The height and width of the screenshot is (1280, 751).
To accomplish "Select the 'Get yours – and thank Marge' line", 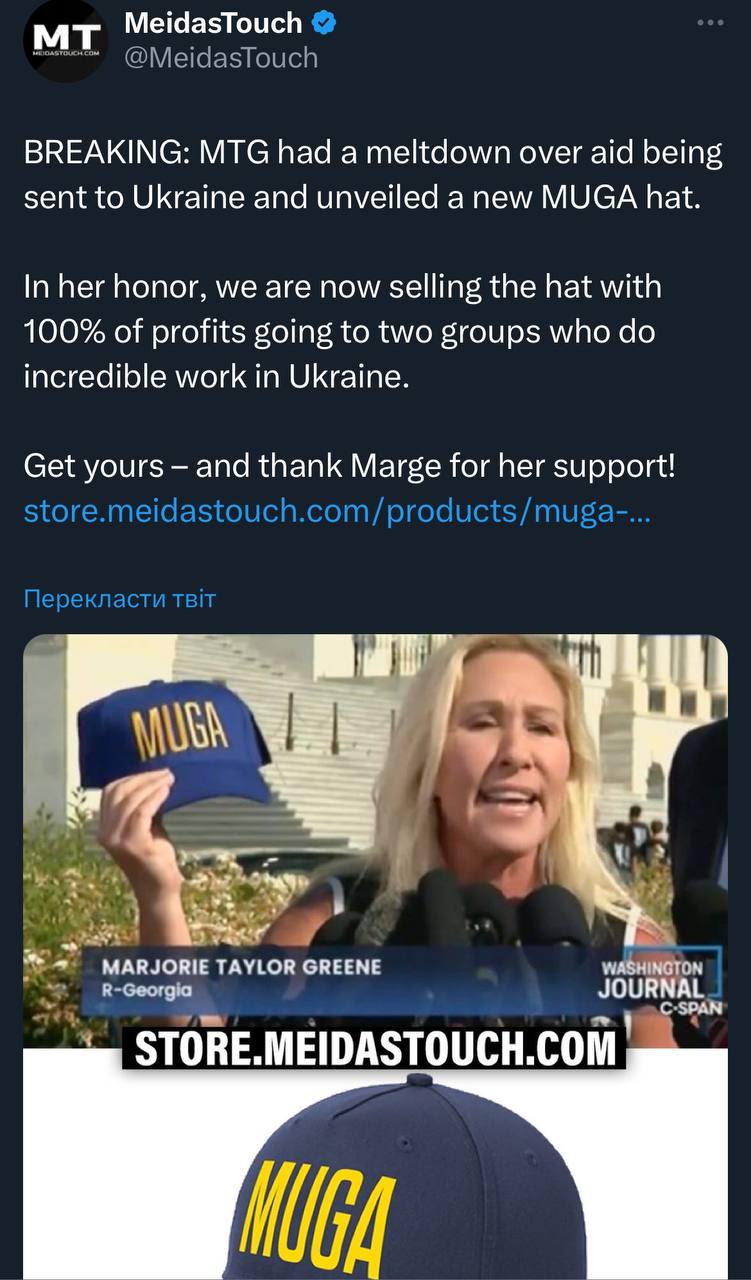I will pyautogui.click(x=349, y=466).
